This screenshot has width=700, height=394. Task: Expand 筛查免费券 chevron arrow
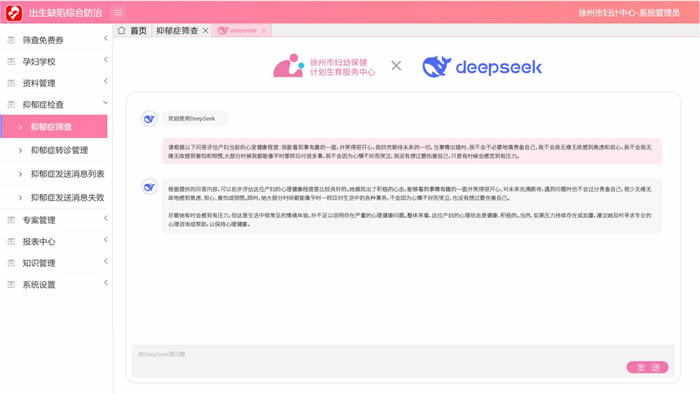pyautogui.click(x=106, y=38)
